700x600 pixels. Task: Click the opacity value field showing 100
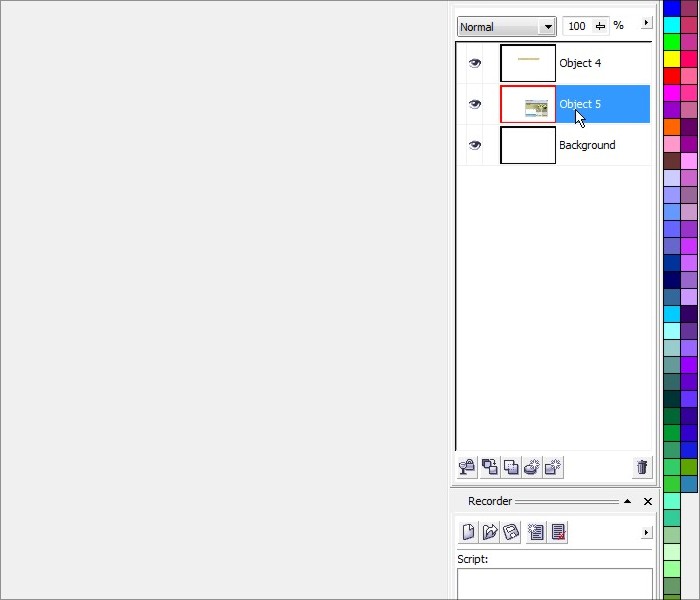coord(577,27)
